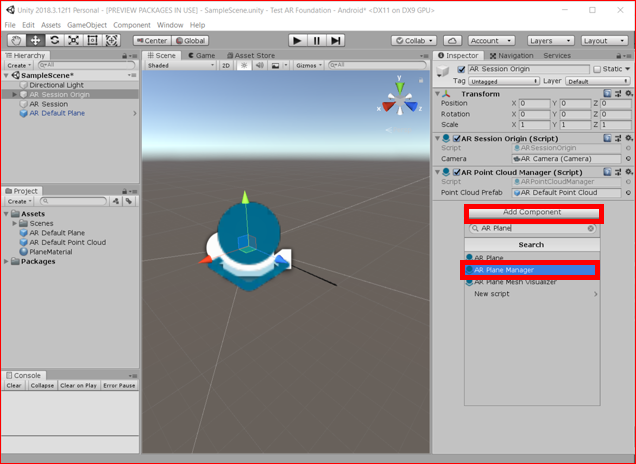Collapse AR Point Cloud Manager component
This screenshot has width=636, height=464.
click(x=437, y=172)
